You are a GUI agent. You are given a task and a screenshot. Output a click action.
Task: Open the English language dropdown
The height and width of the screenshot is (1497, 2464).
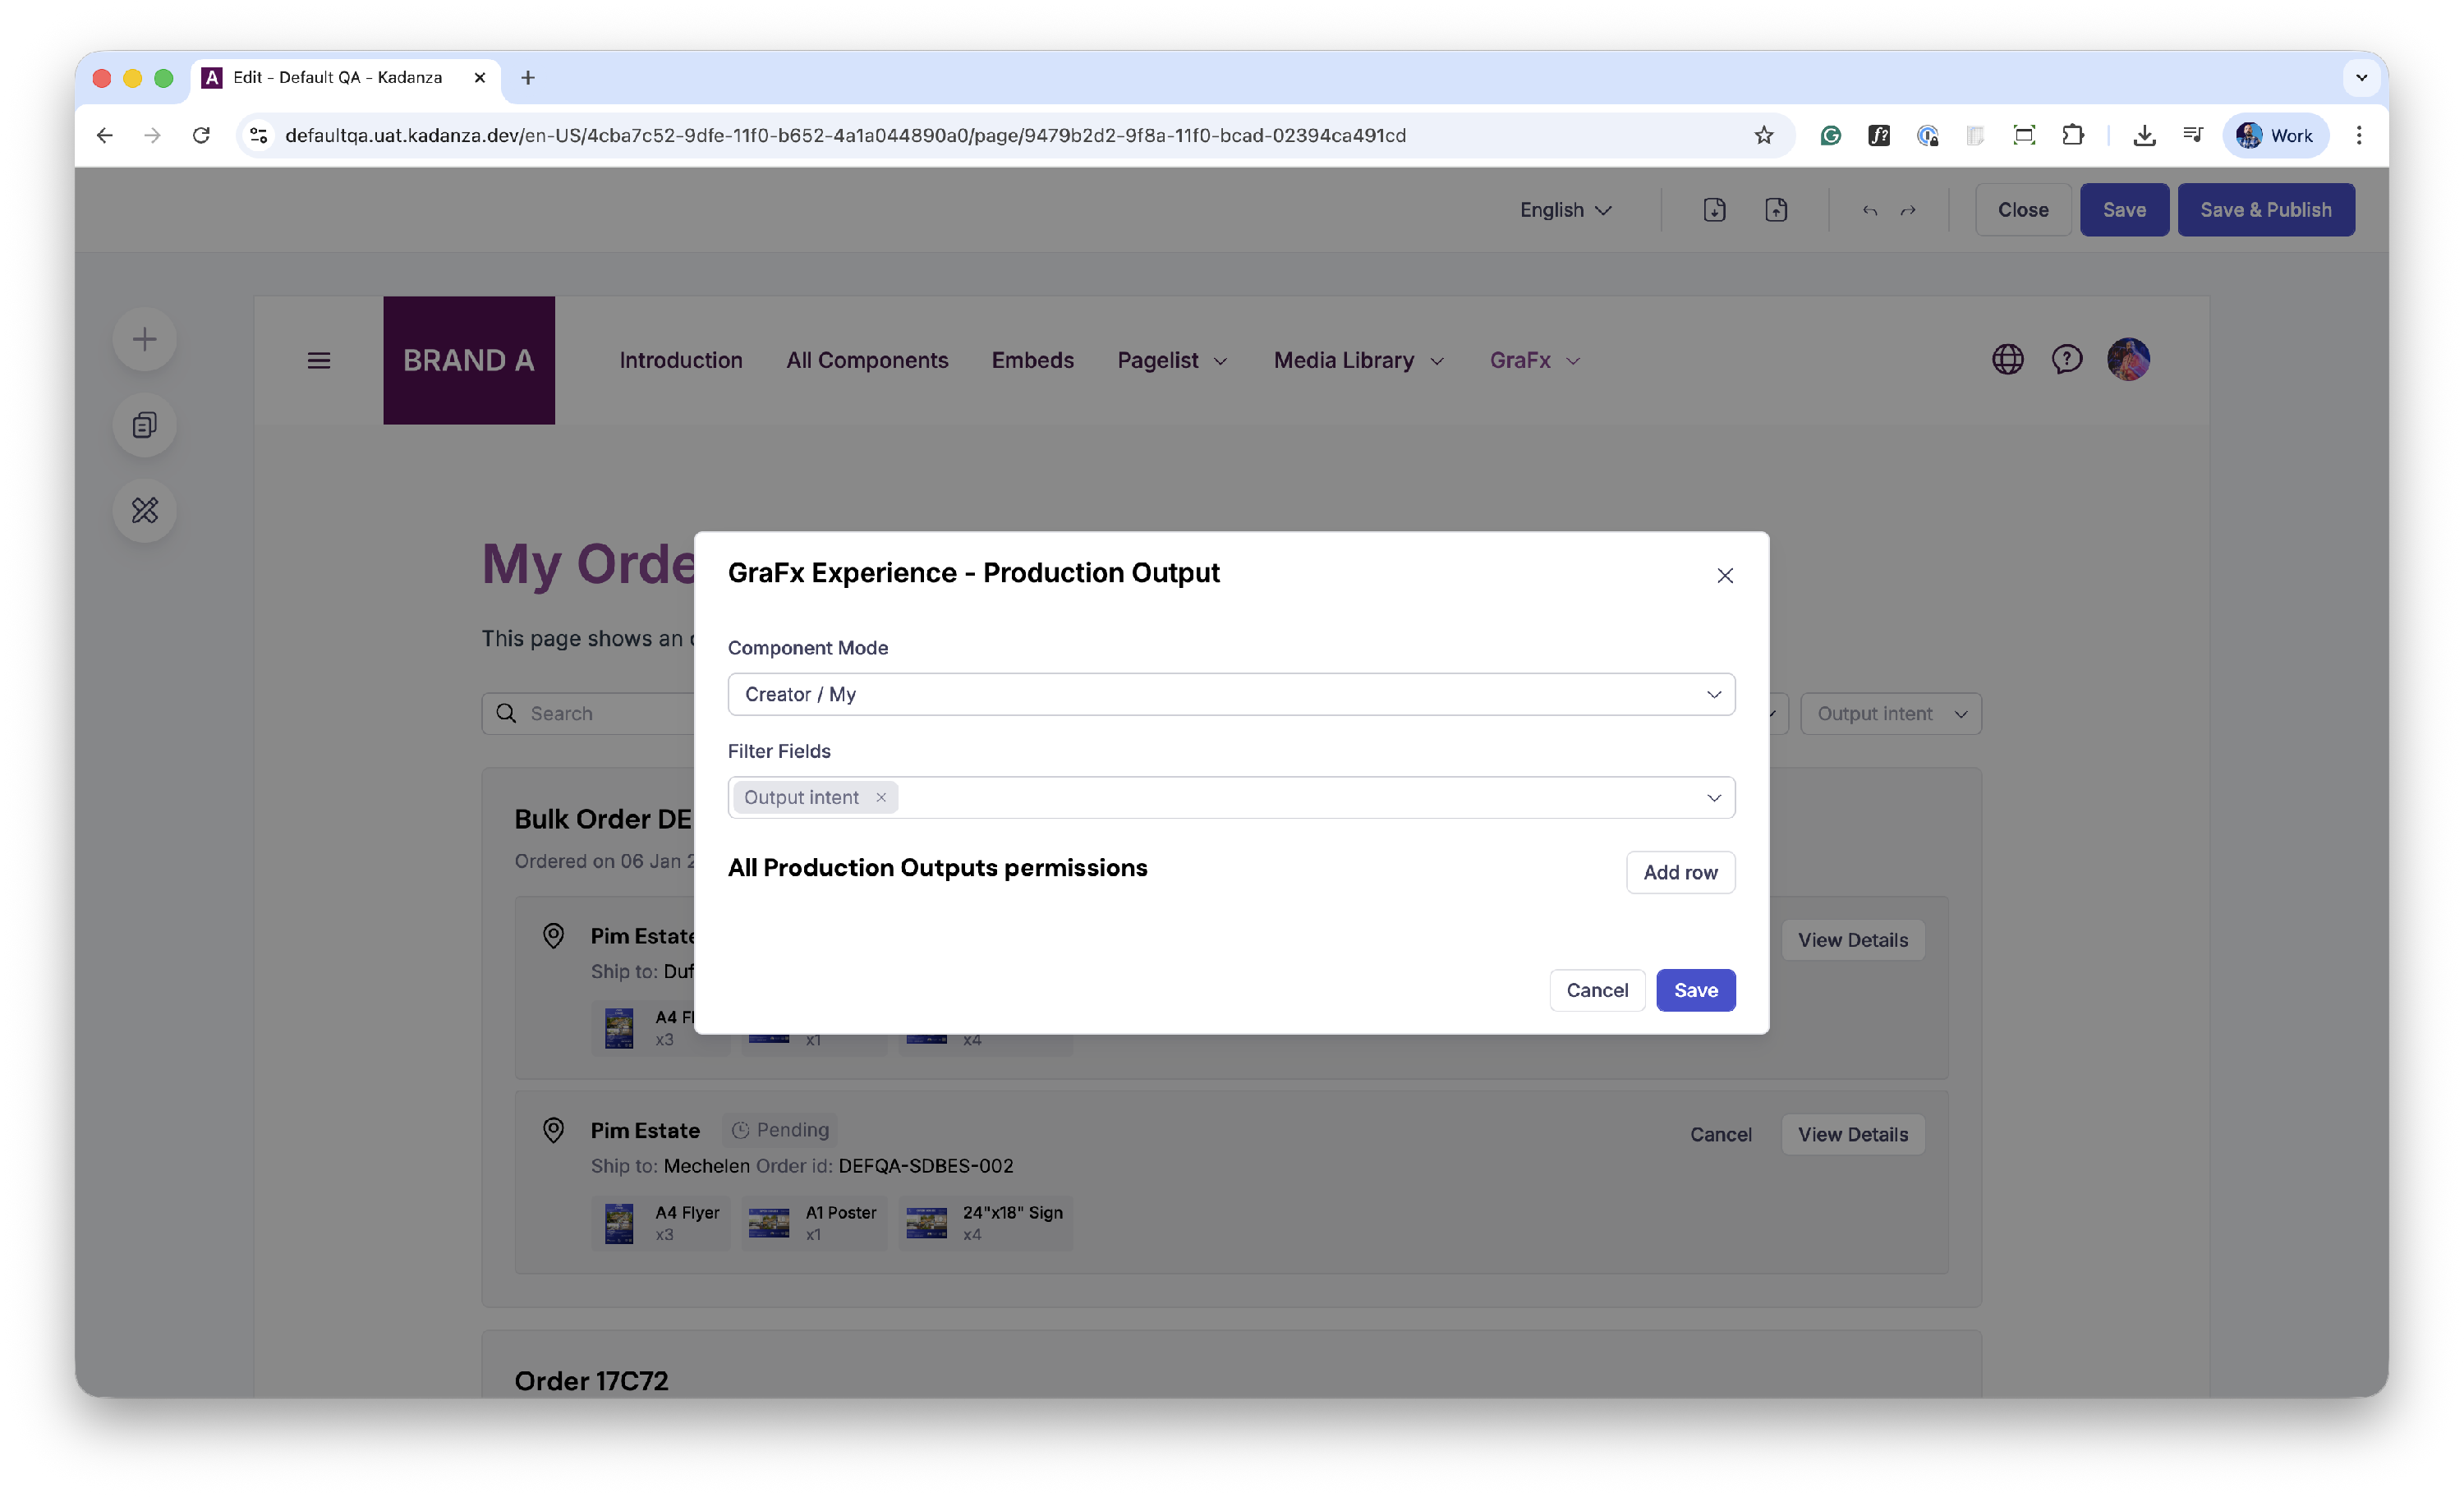pos(1565,210)
